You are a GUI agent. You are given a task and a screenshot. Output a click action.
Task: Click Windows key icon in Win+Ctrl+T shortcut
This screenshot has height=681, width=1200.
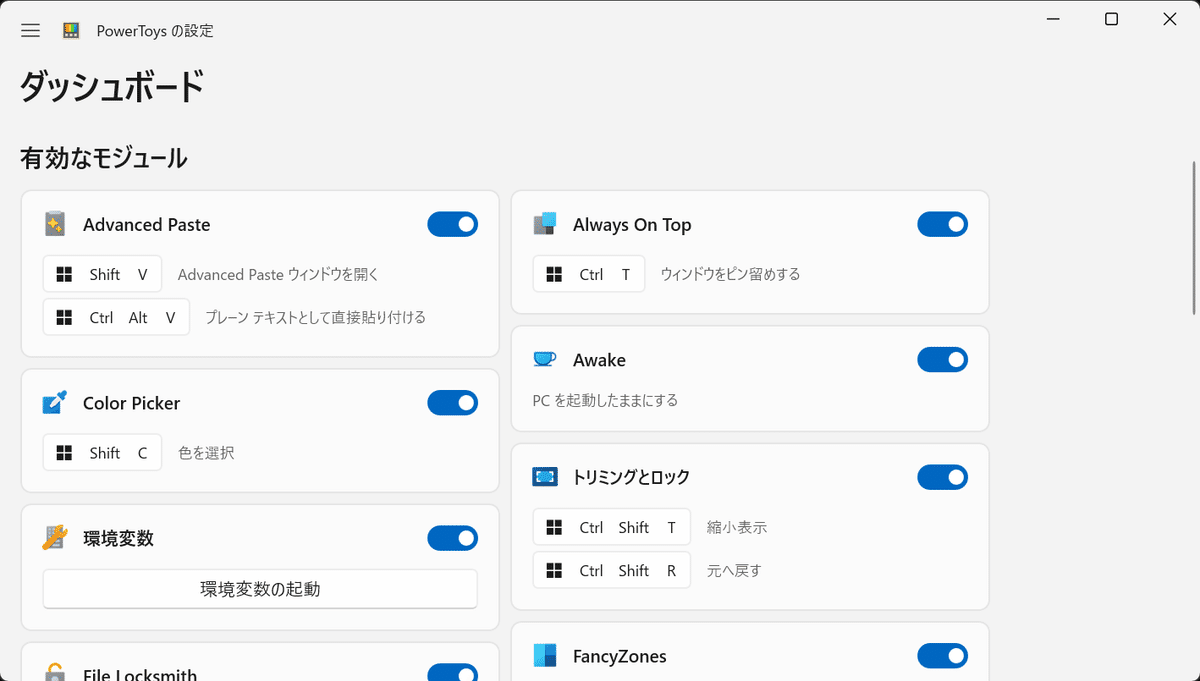(555, 274)
